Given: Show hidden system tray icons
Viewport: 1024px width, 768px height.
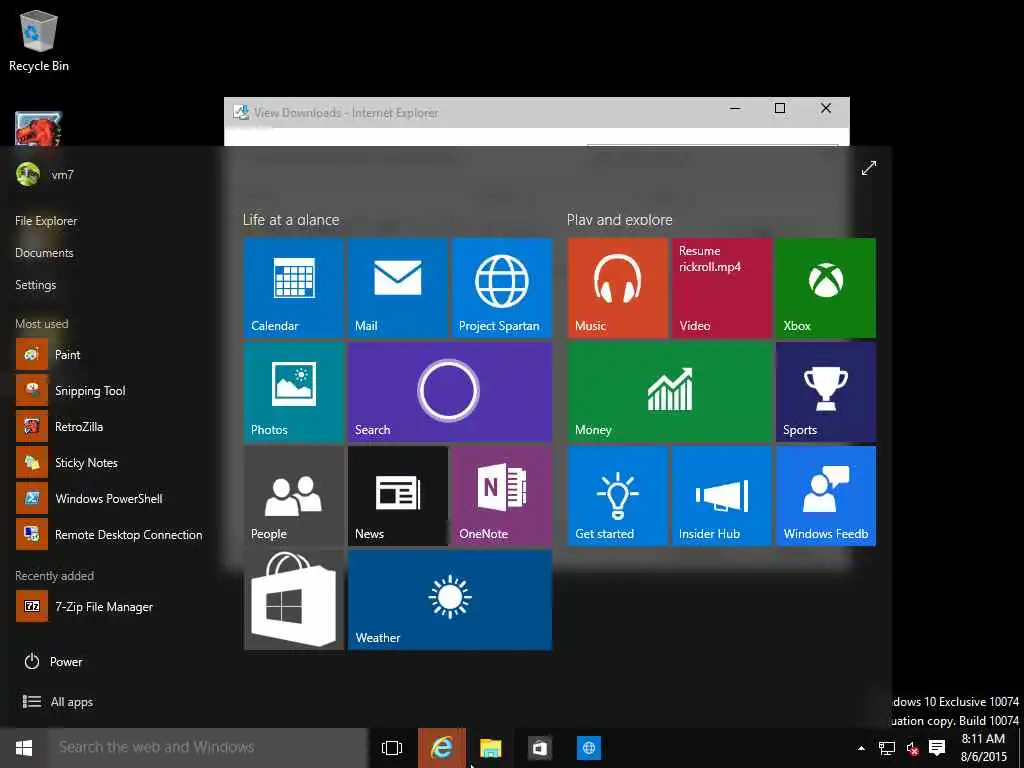Looking at the screenshot, I should 861,748.
